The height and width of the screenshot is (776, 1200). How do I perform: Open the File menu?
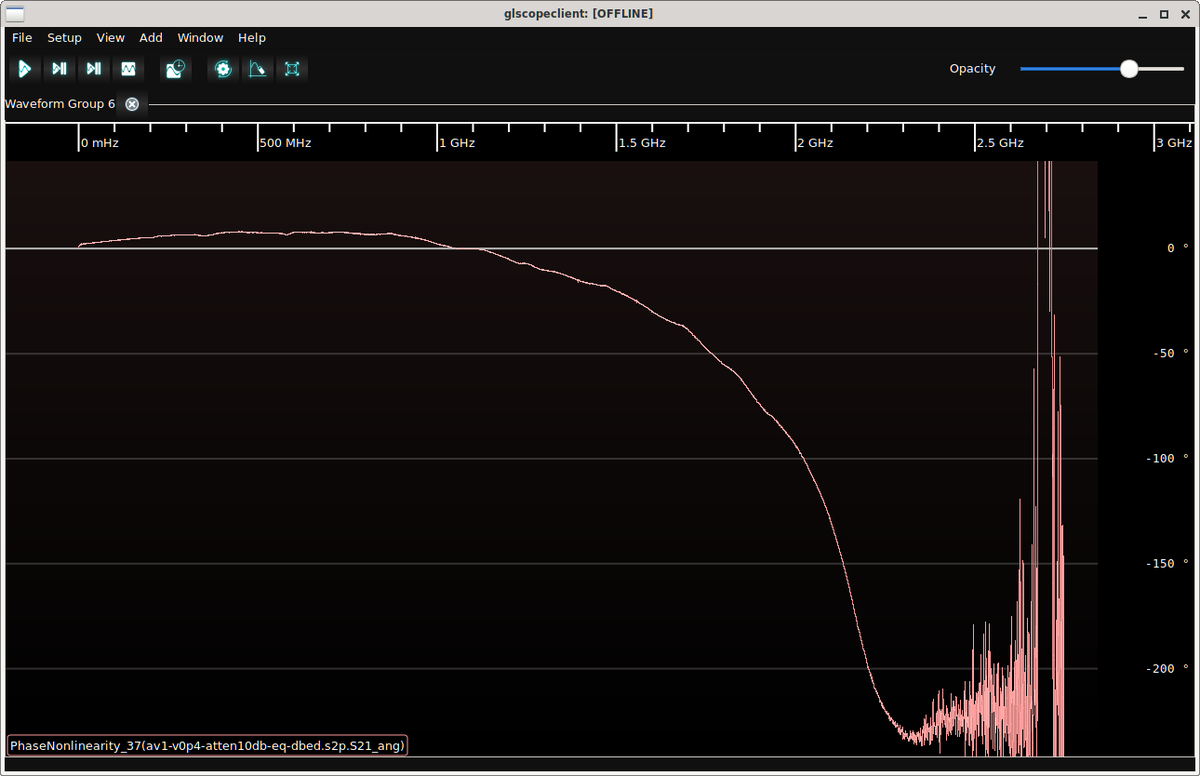click(22, 38)
